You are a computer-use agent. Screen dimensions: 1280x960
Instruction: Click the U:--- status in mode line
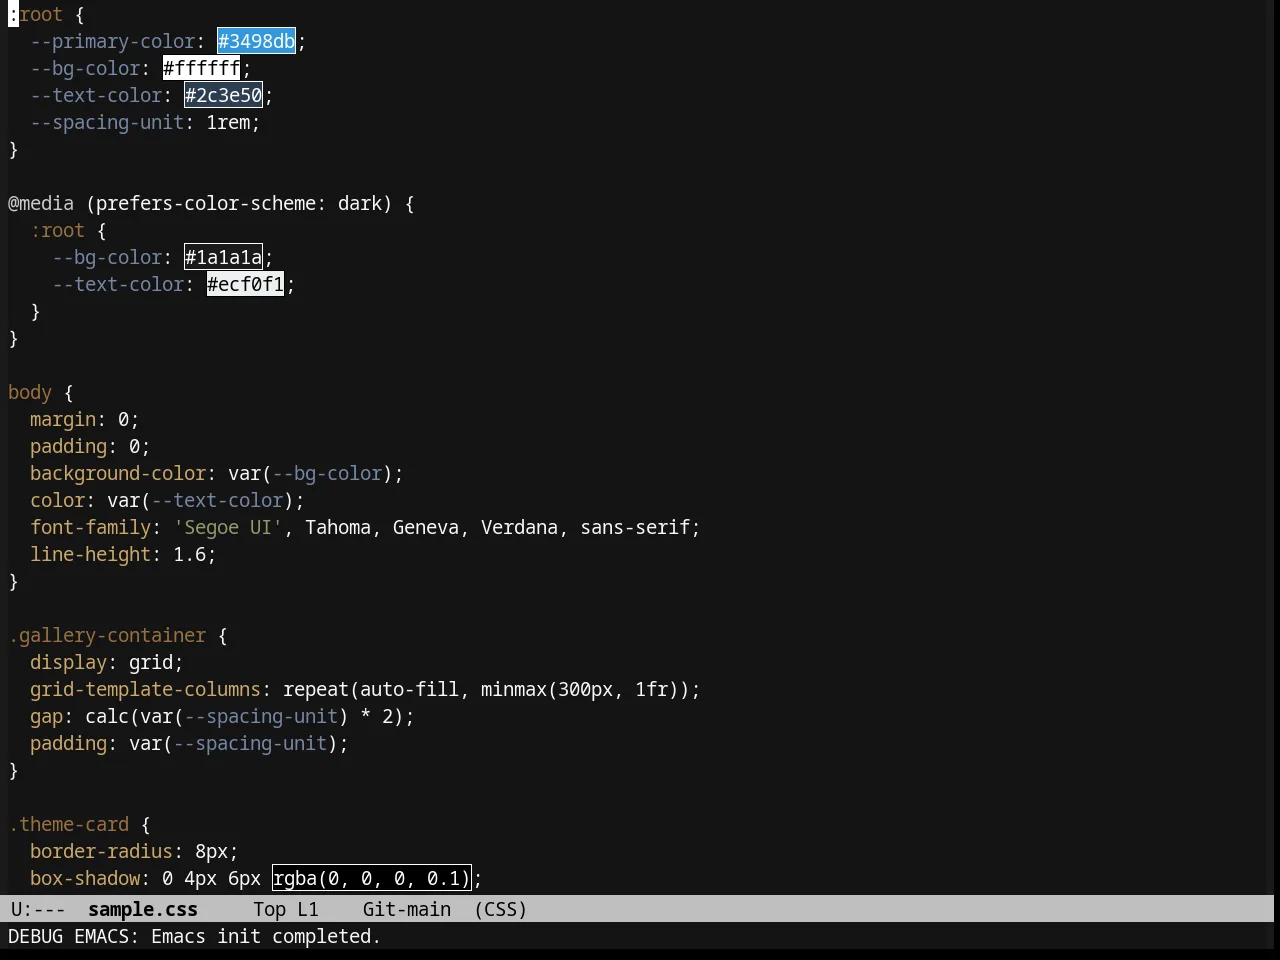pyautogui.click(x=38, y=909)
